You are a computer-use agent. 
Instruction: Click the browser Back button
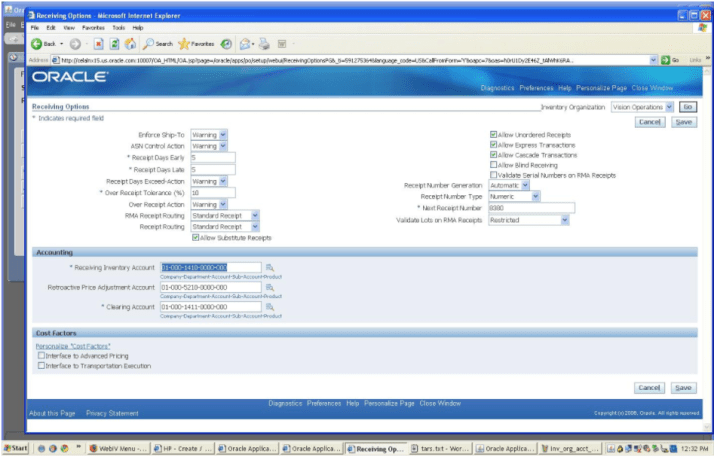point(42,44)
